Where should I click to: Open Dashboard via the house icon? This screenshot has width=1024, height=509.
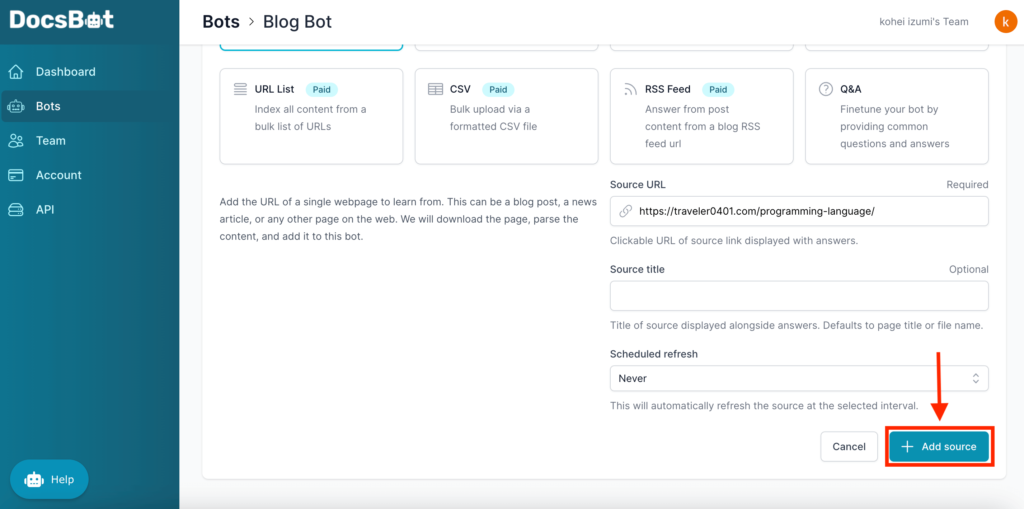(16, 72)
